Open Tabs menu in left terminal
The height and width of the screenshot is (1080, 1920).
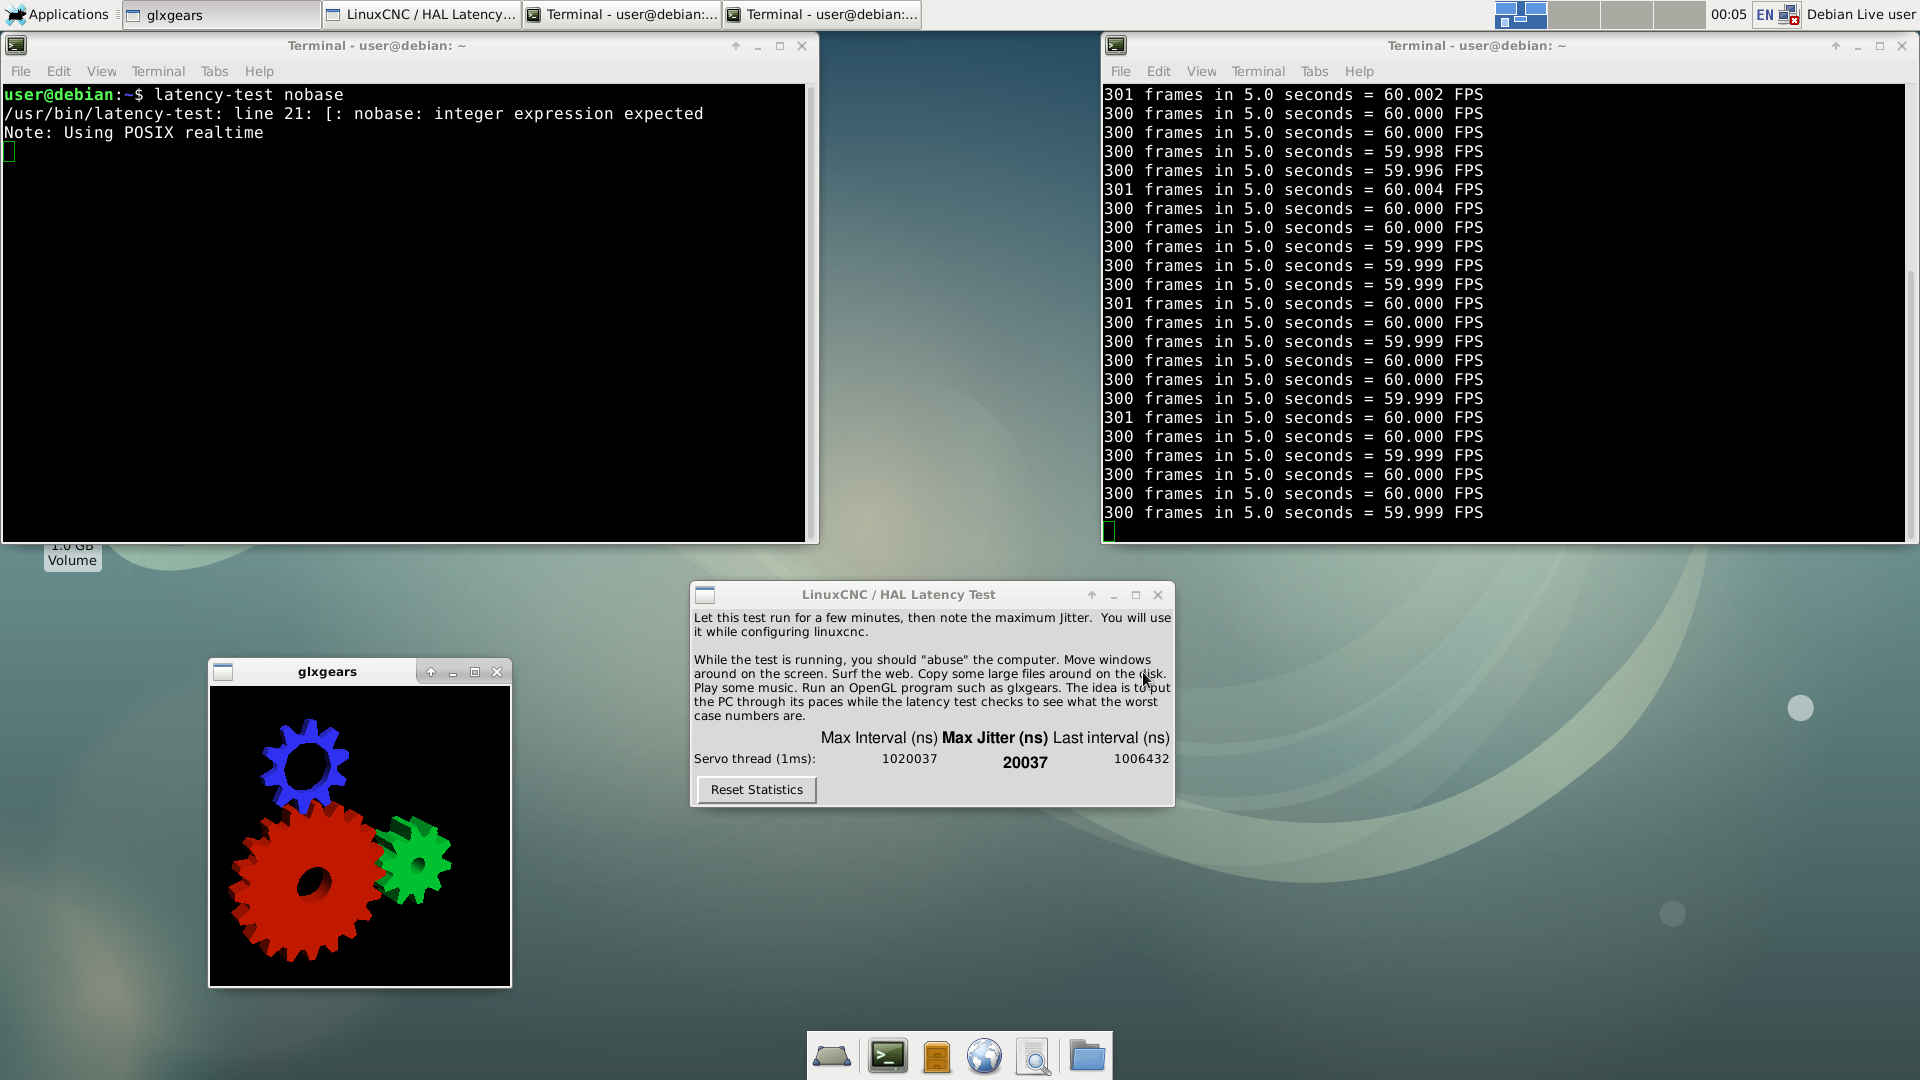(x=214, y=71)
